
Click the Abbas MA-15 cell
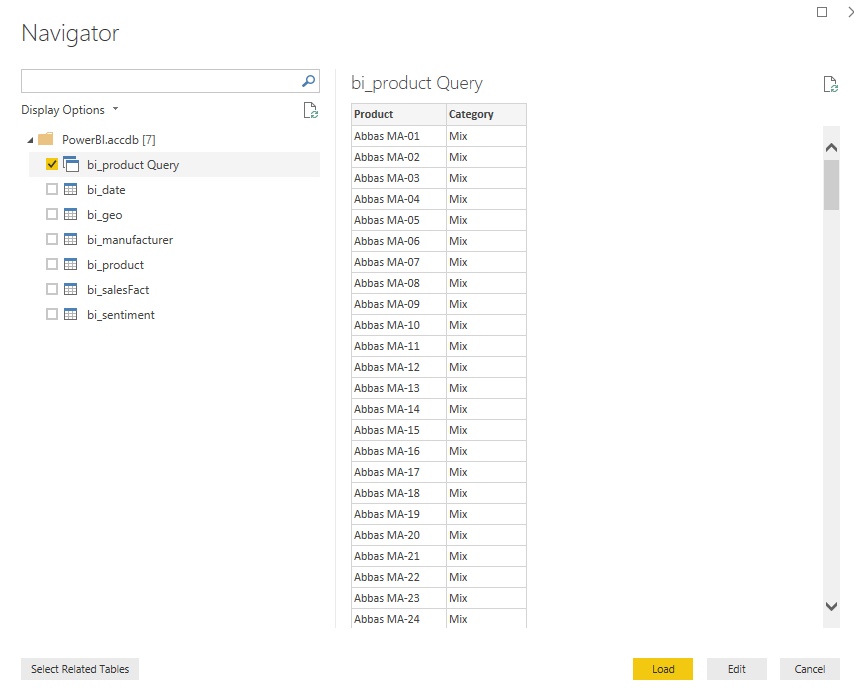399,430
